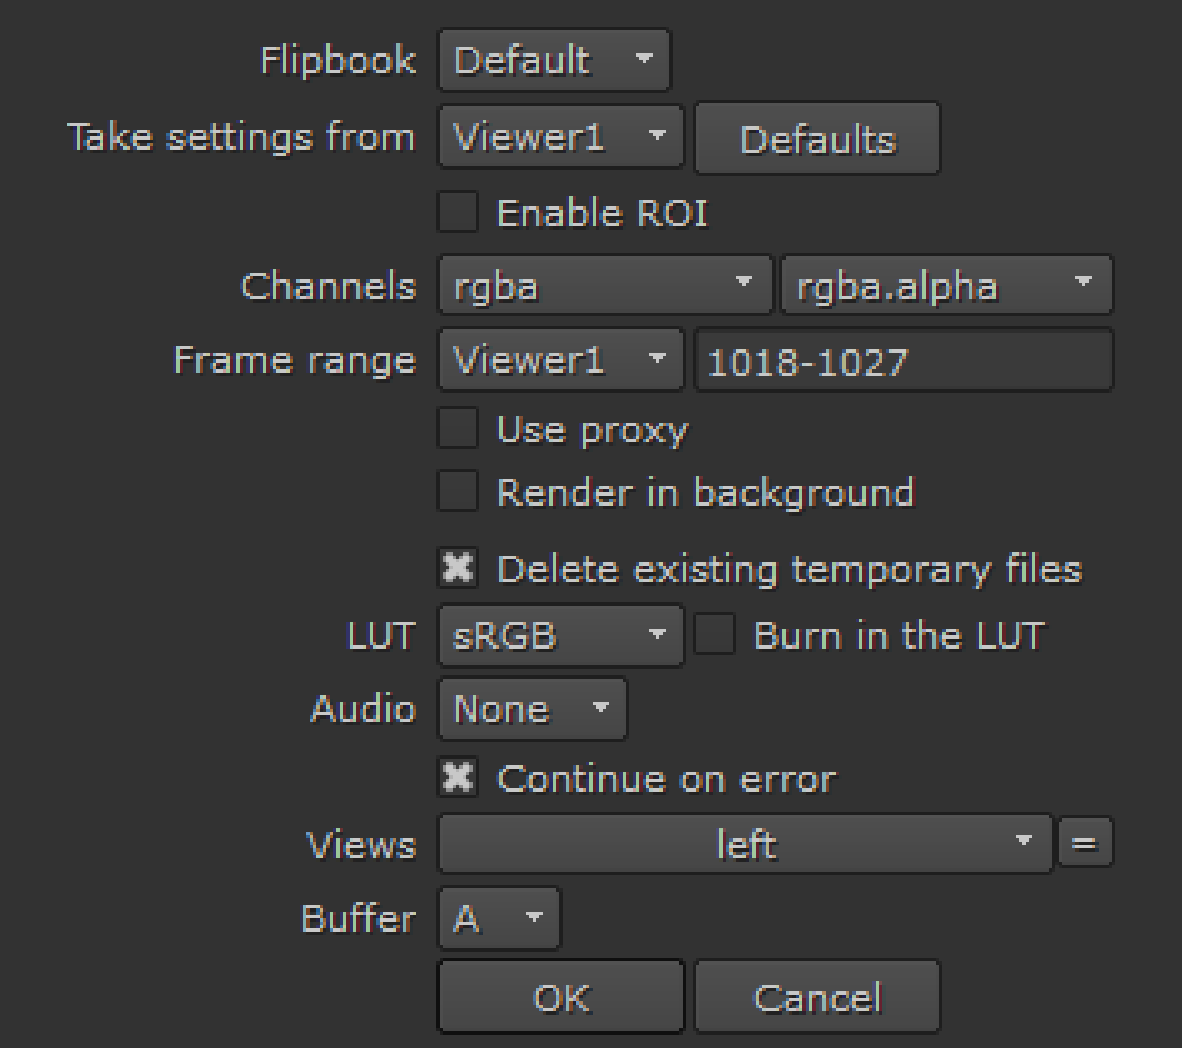Disable Continue on error checkbox
Image resolution: width=1182 pixels, height=1048 pixels.
[458, 778]
